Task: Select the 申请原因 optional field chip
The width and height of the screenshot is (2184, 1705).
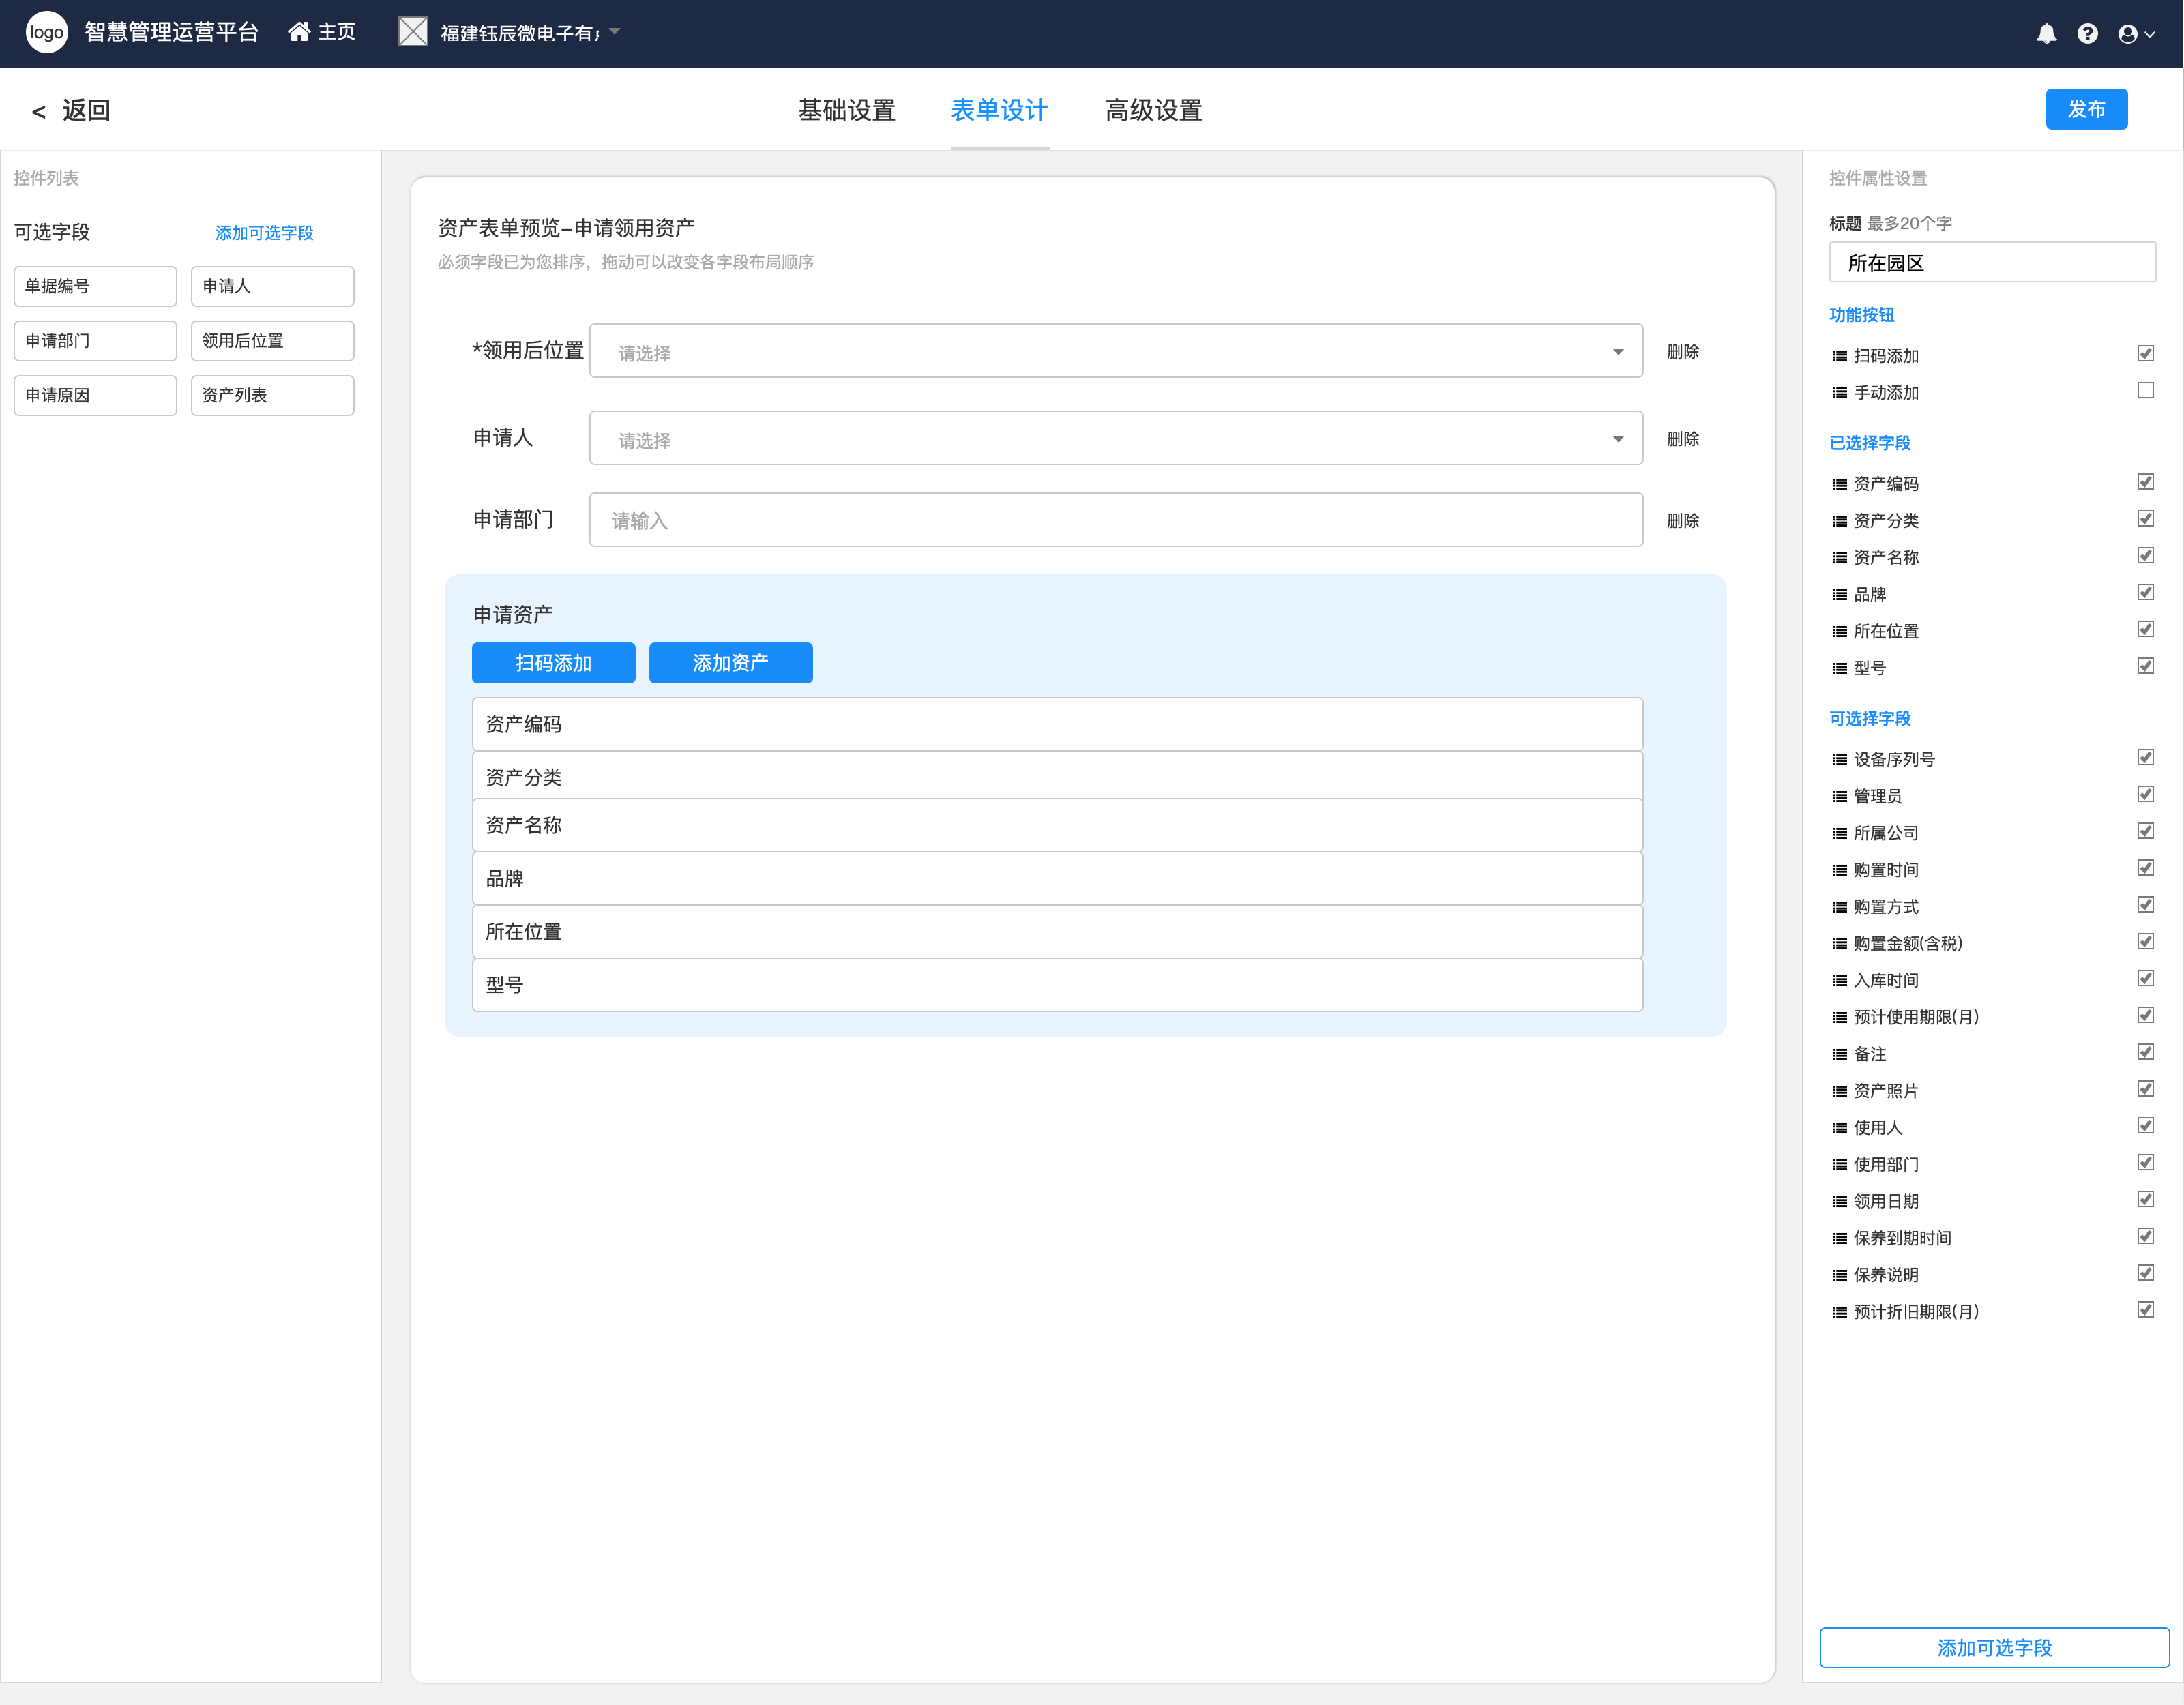Action: (95, 395)
